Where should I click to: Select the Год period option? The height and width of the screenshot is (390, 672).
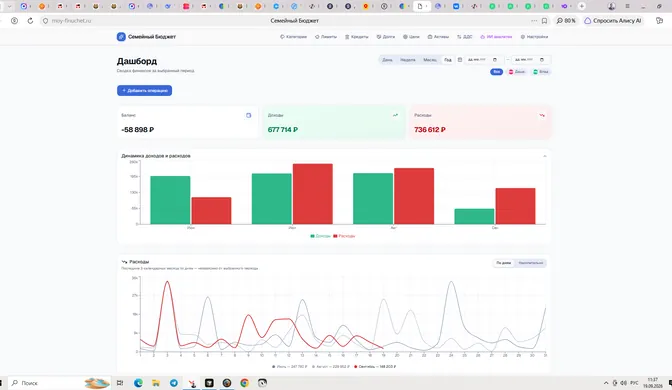[x=448, y=60]
